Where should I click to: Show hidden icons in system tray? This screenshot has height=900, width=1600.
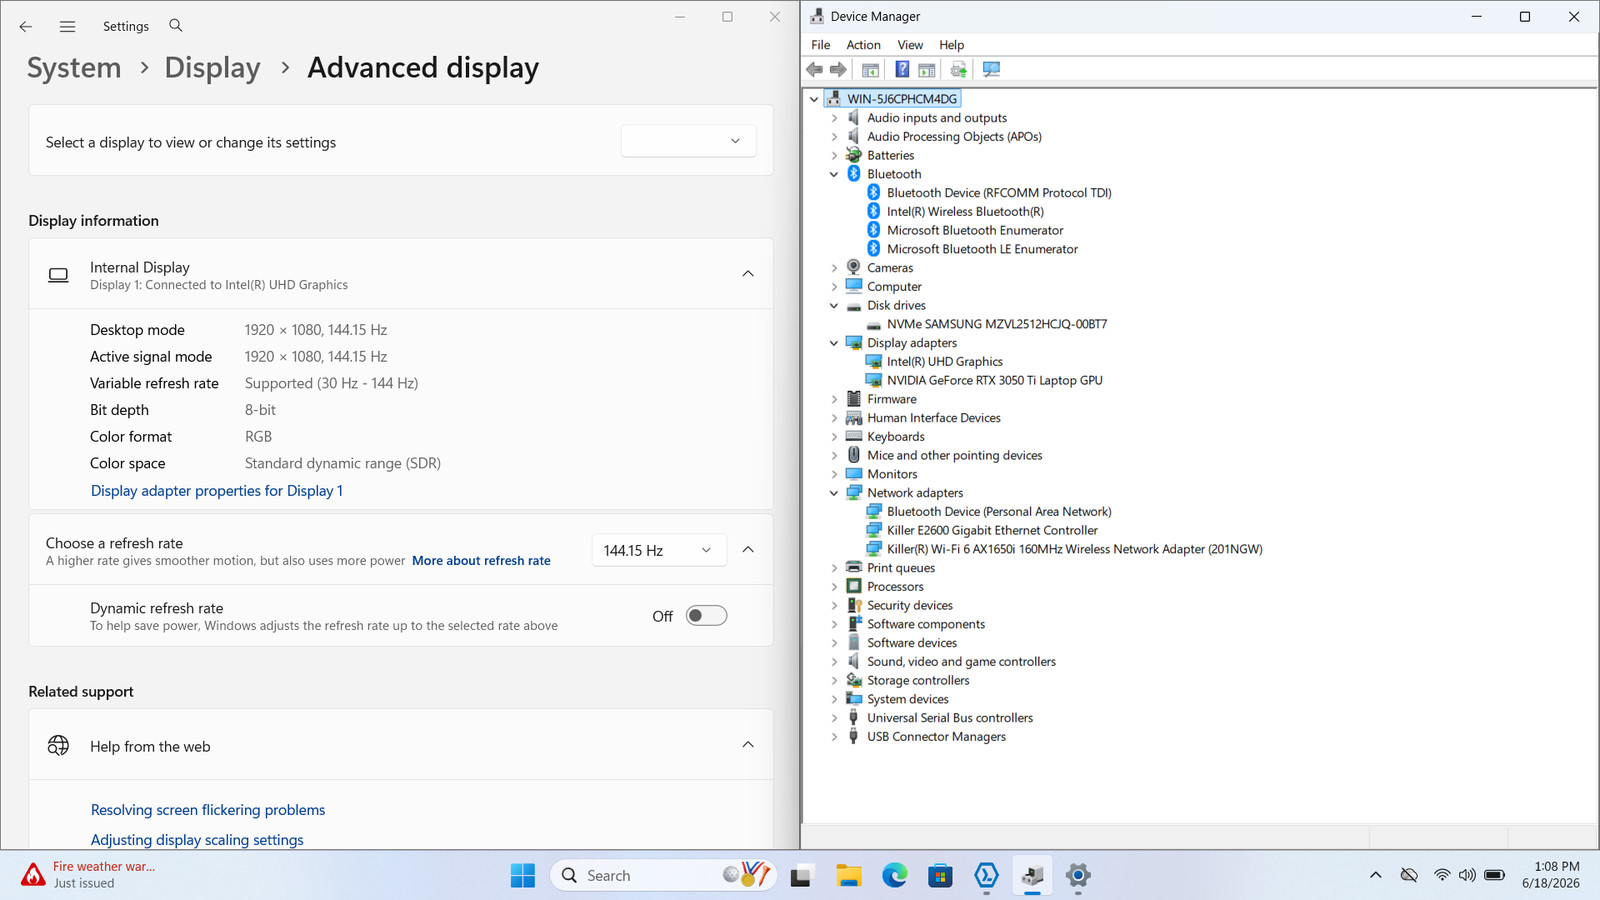1376,875
